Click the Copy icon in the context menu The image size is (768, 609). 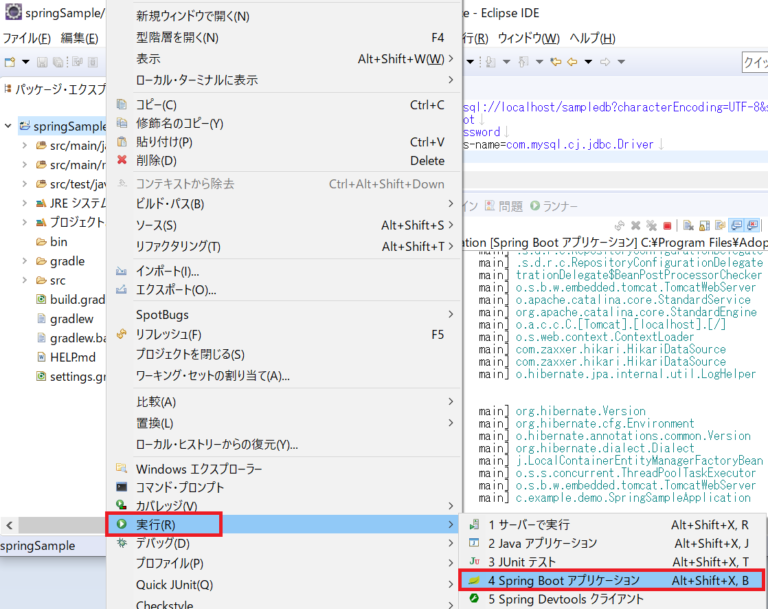pyautogui.click(x=121, y=104)
